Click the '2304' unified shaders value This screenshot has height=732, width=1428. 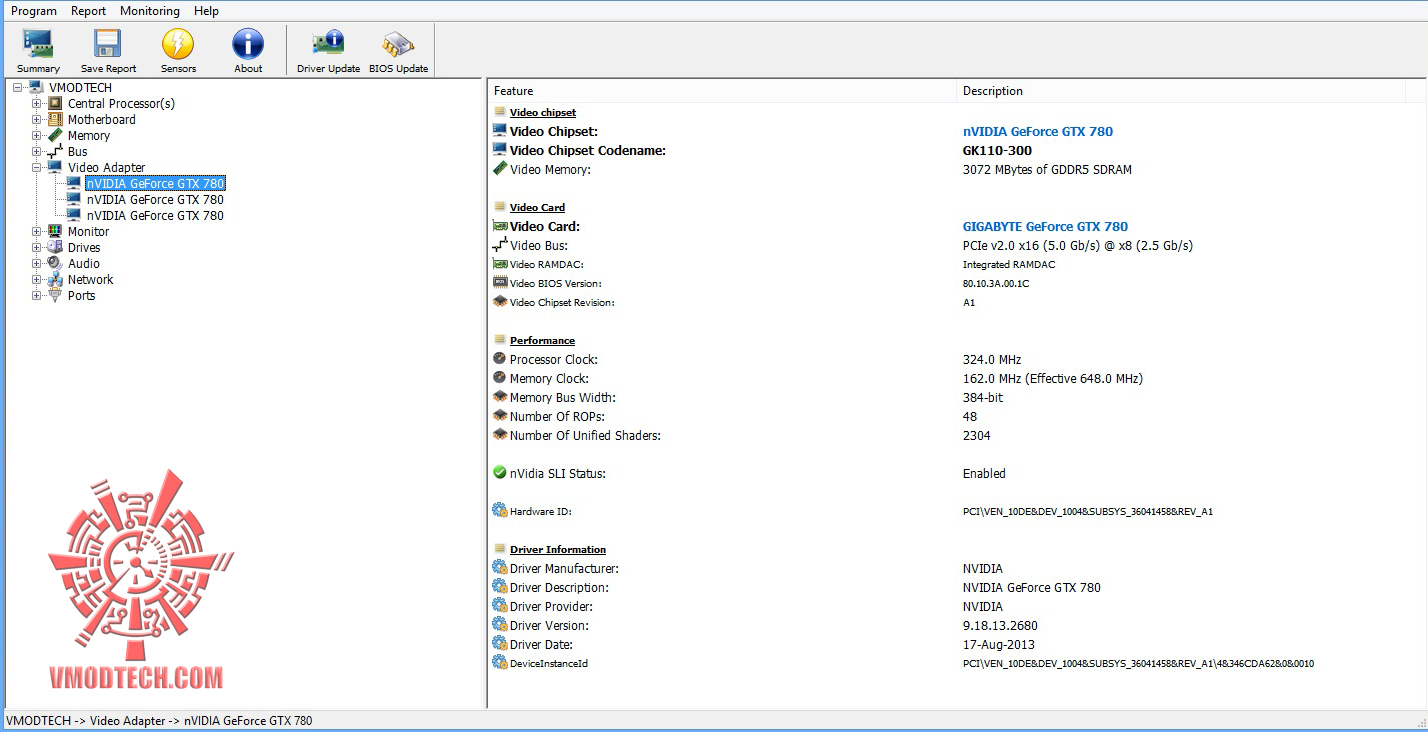click(x=977, y=435)
